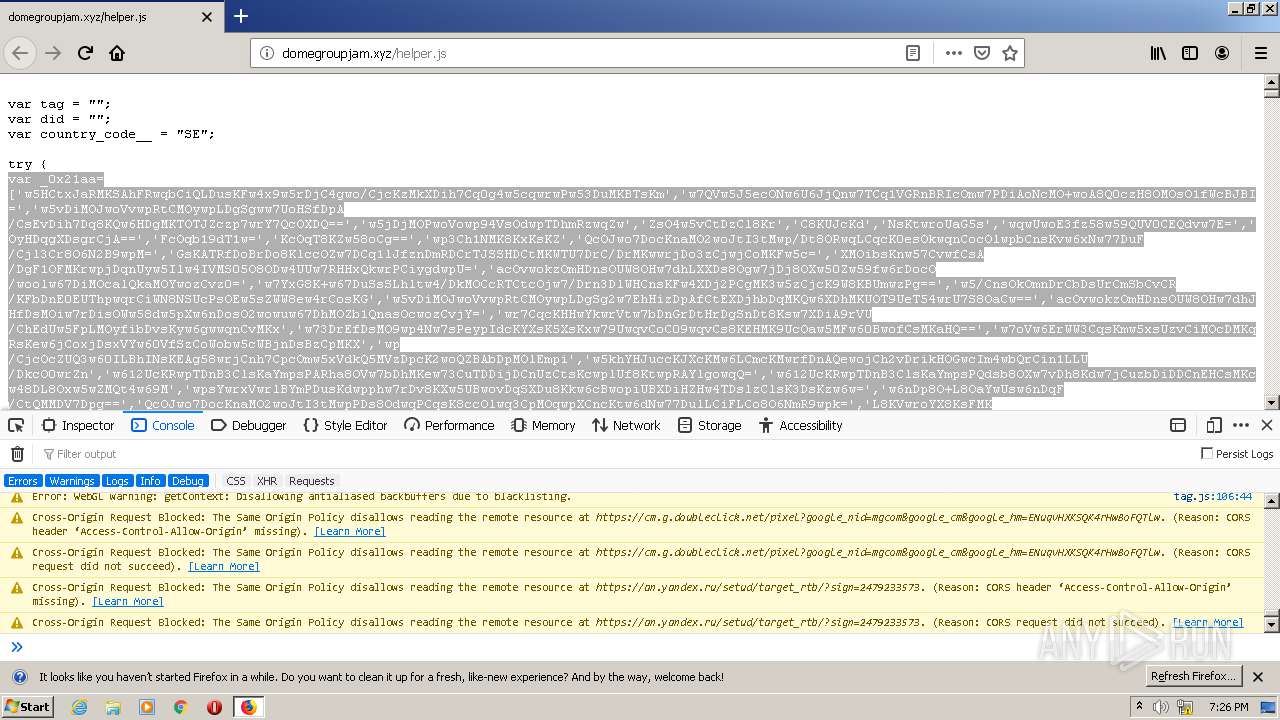Open the clock showing 7:26 PM

tap(1229, 707)
